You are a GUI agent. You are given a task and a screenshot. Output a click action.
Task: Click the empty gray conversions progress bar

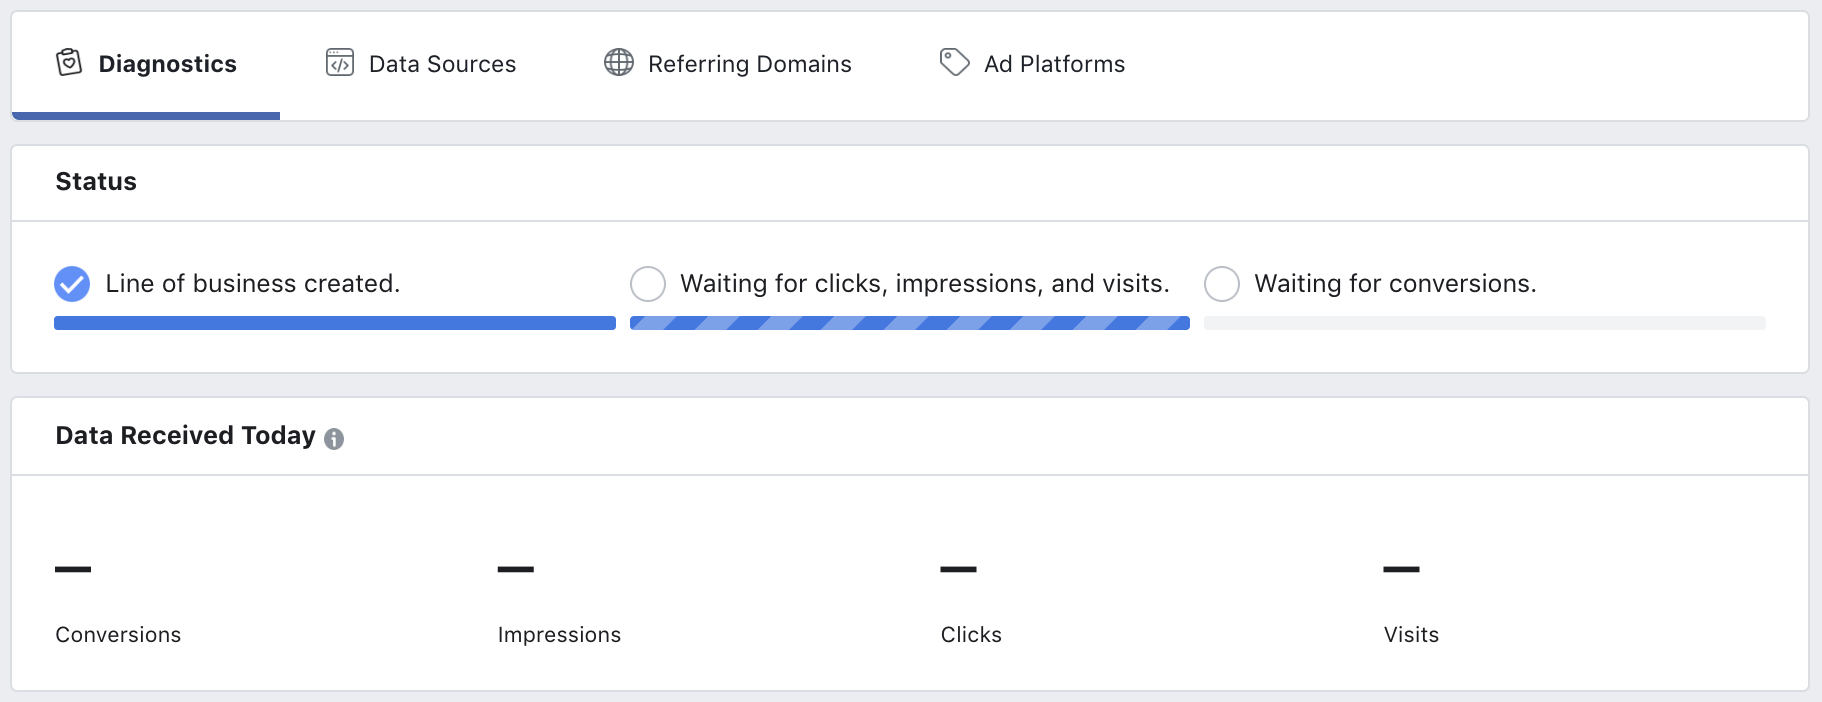pyautogui.click(x=1485, y=323)
